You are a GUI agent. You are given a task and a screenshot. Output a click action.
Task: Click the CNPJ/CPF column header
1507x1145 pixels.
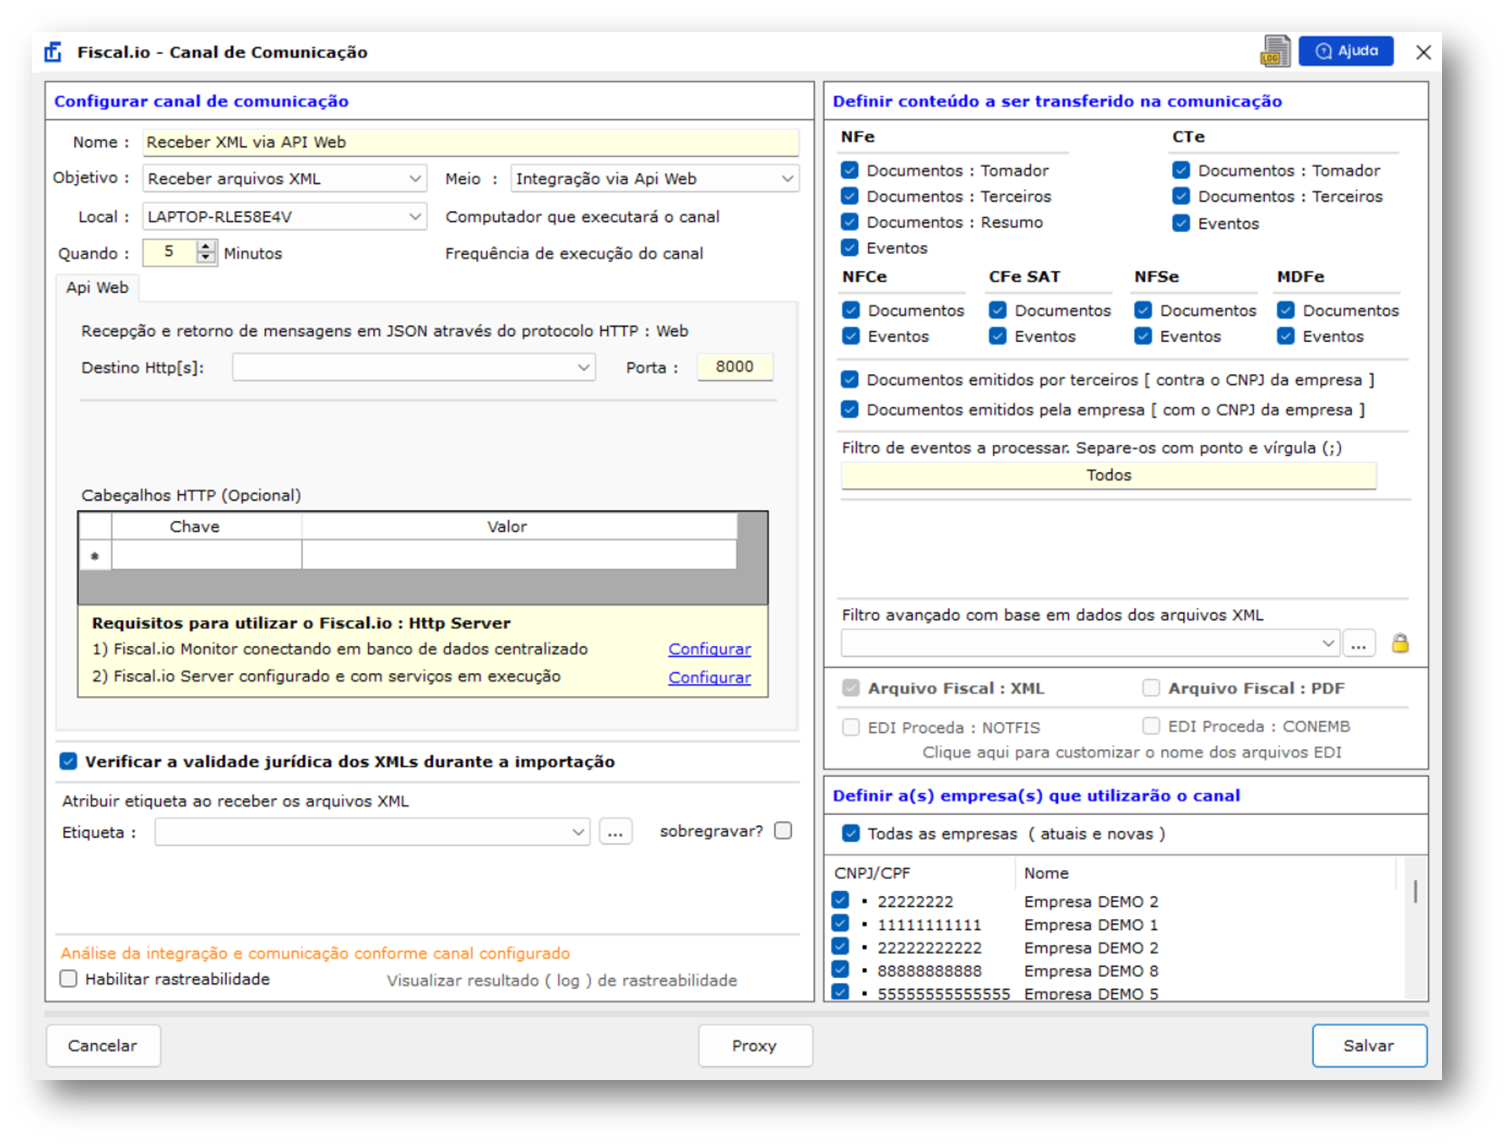(920, 873)
